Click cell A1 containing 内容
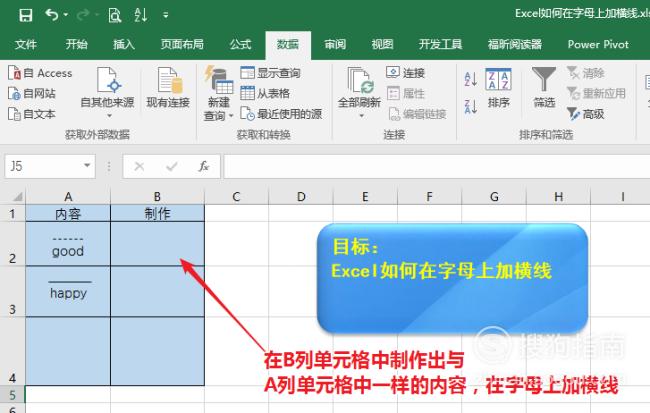 (x=68, y=214)
